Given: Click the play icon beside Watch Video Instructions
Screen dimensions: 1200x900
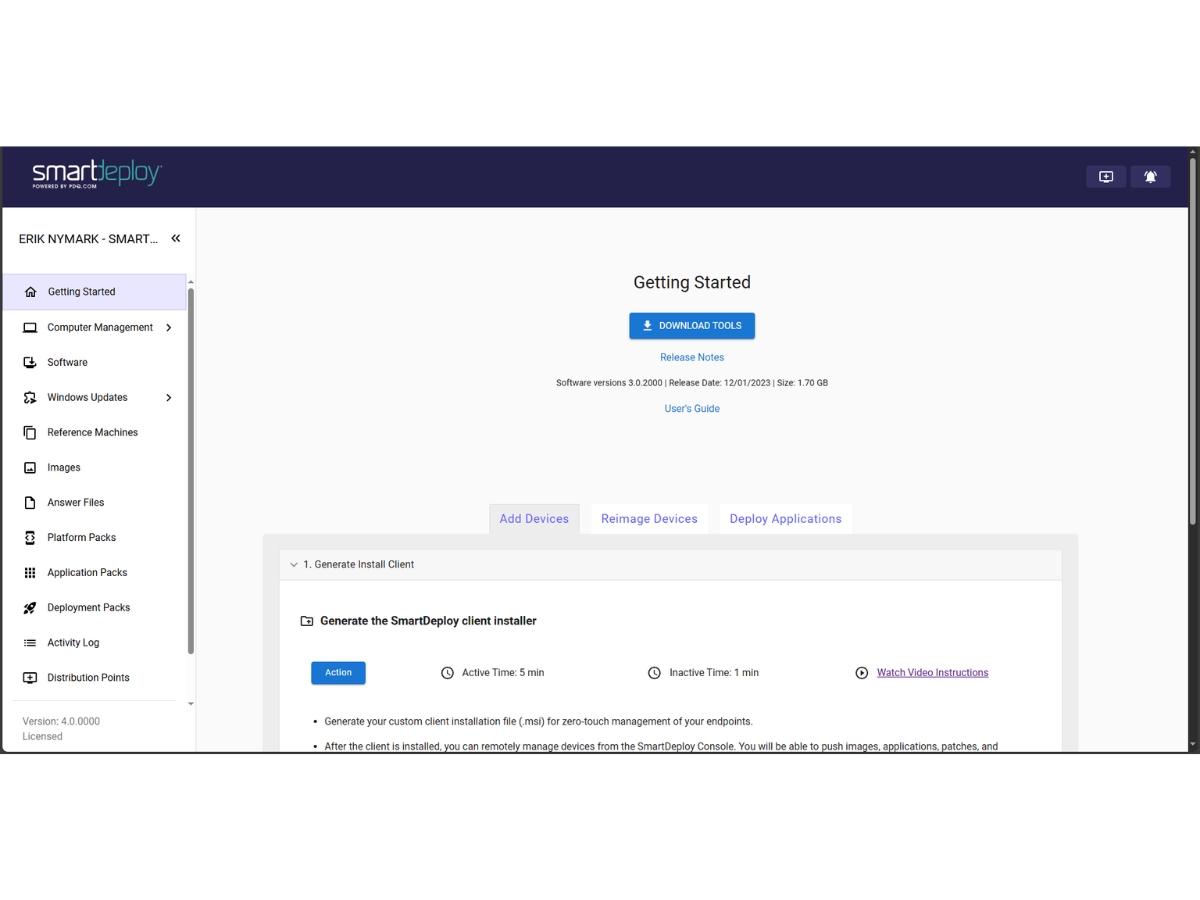Looking at the screenshot, I should pyautogui.click(x=862, y=673).
